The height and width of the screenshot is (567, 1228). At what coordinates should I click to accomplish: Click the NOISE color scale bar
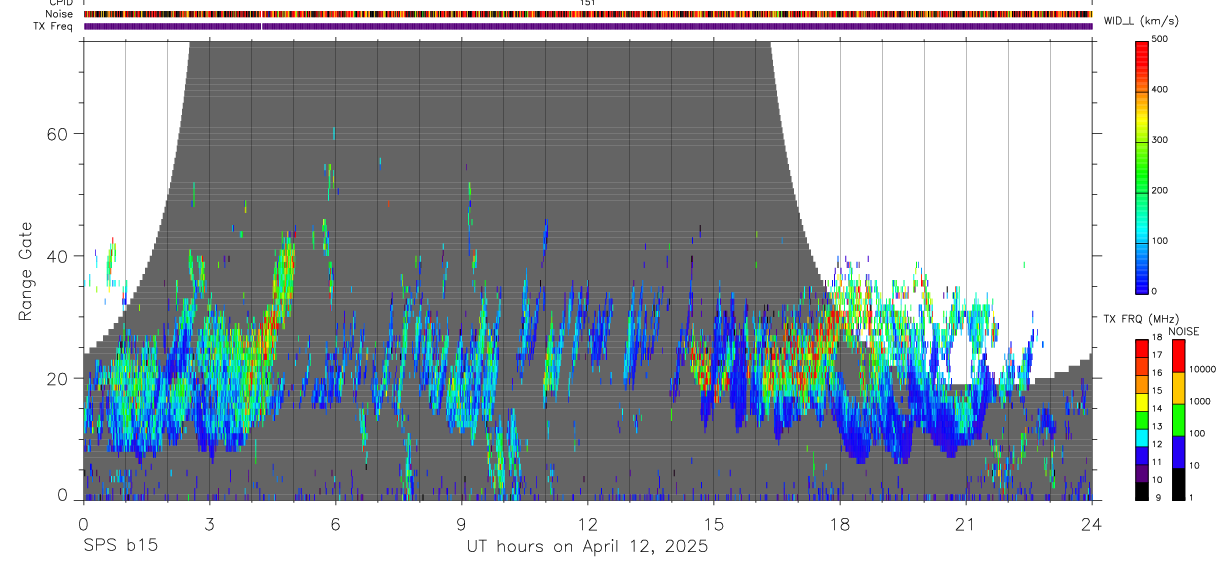tap(1180, 419)
